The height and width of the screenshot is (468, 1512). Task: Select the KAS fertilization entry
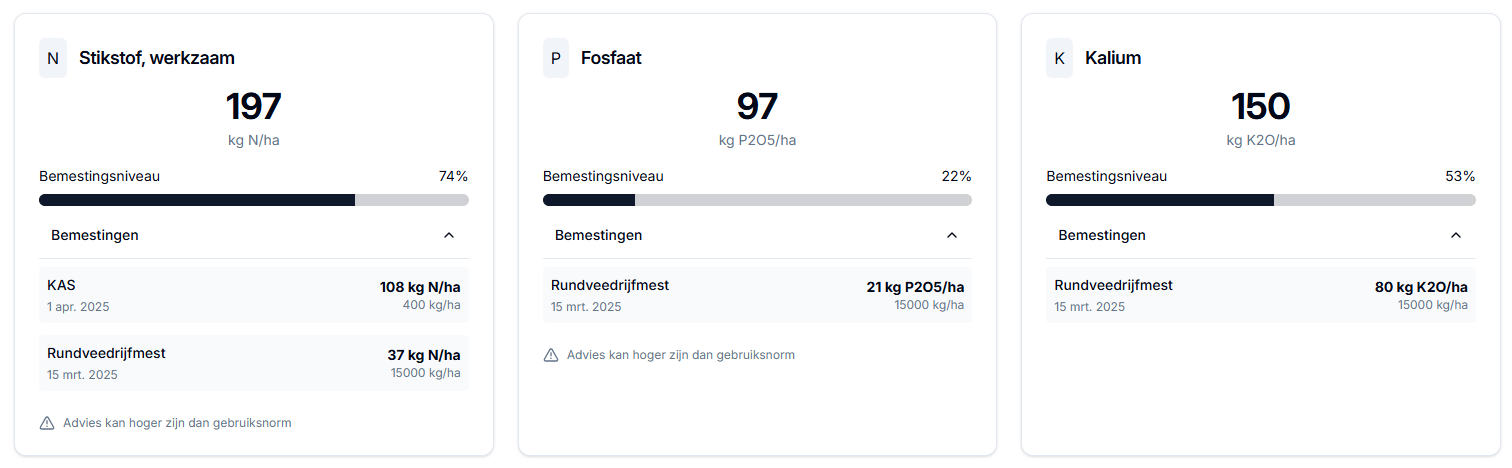click(x=254, y=295)
